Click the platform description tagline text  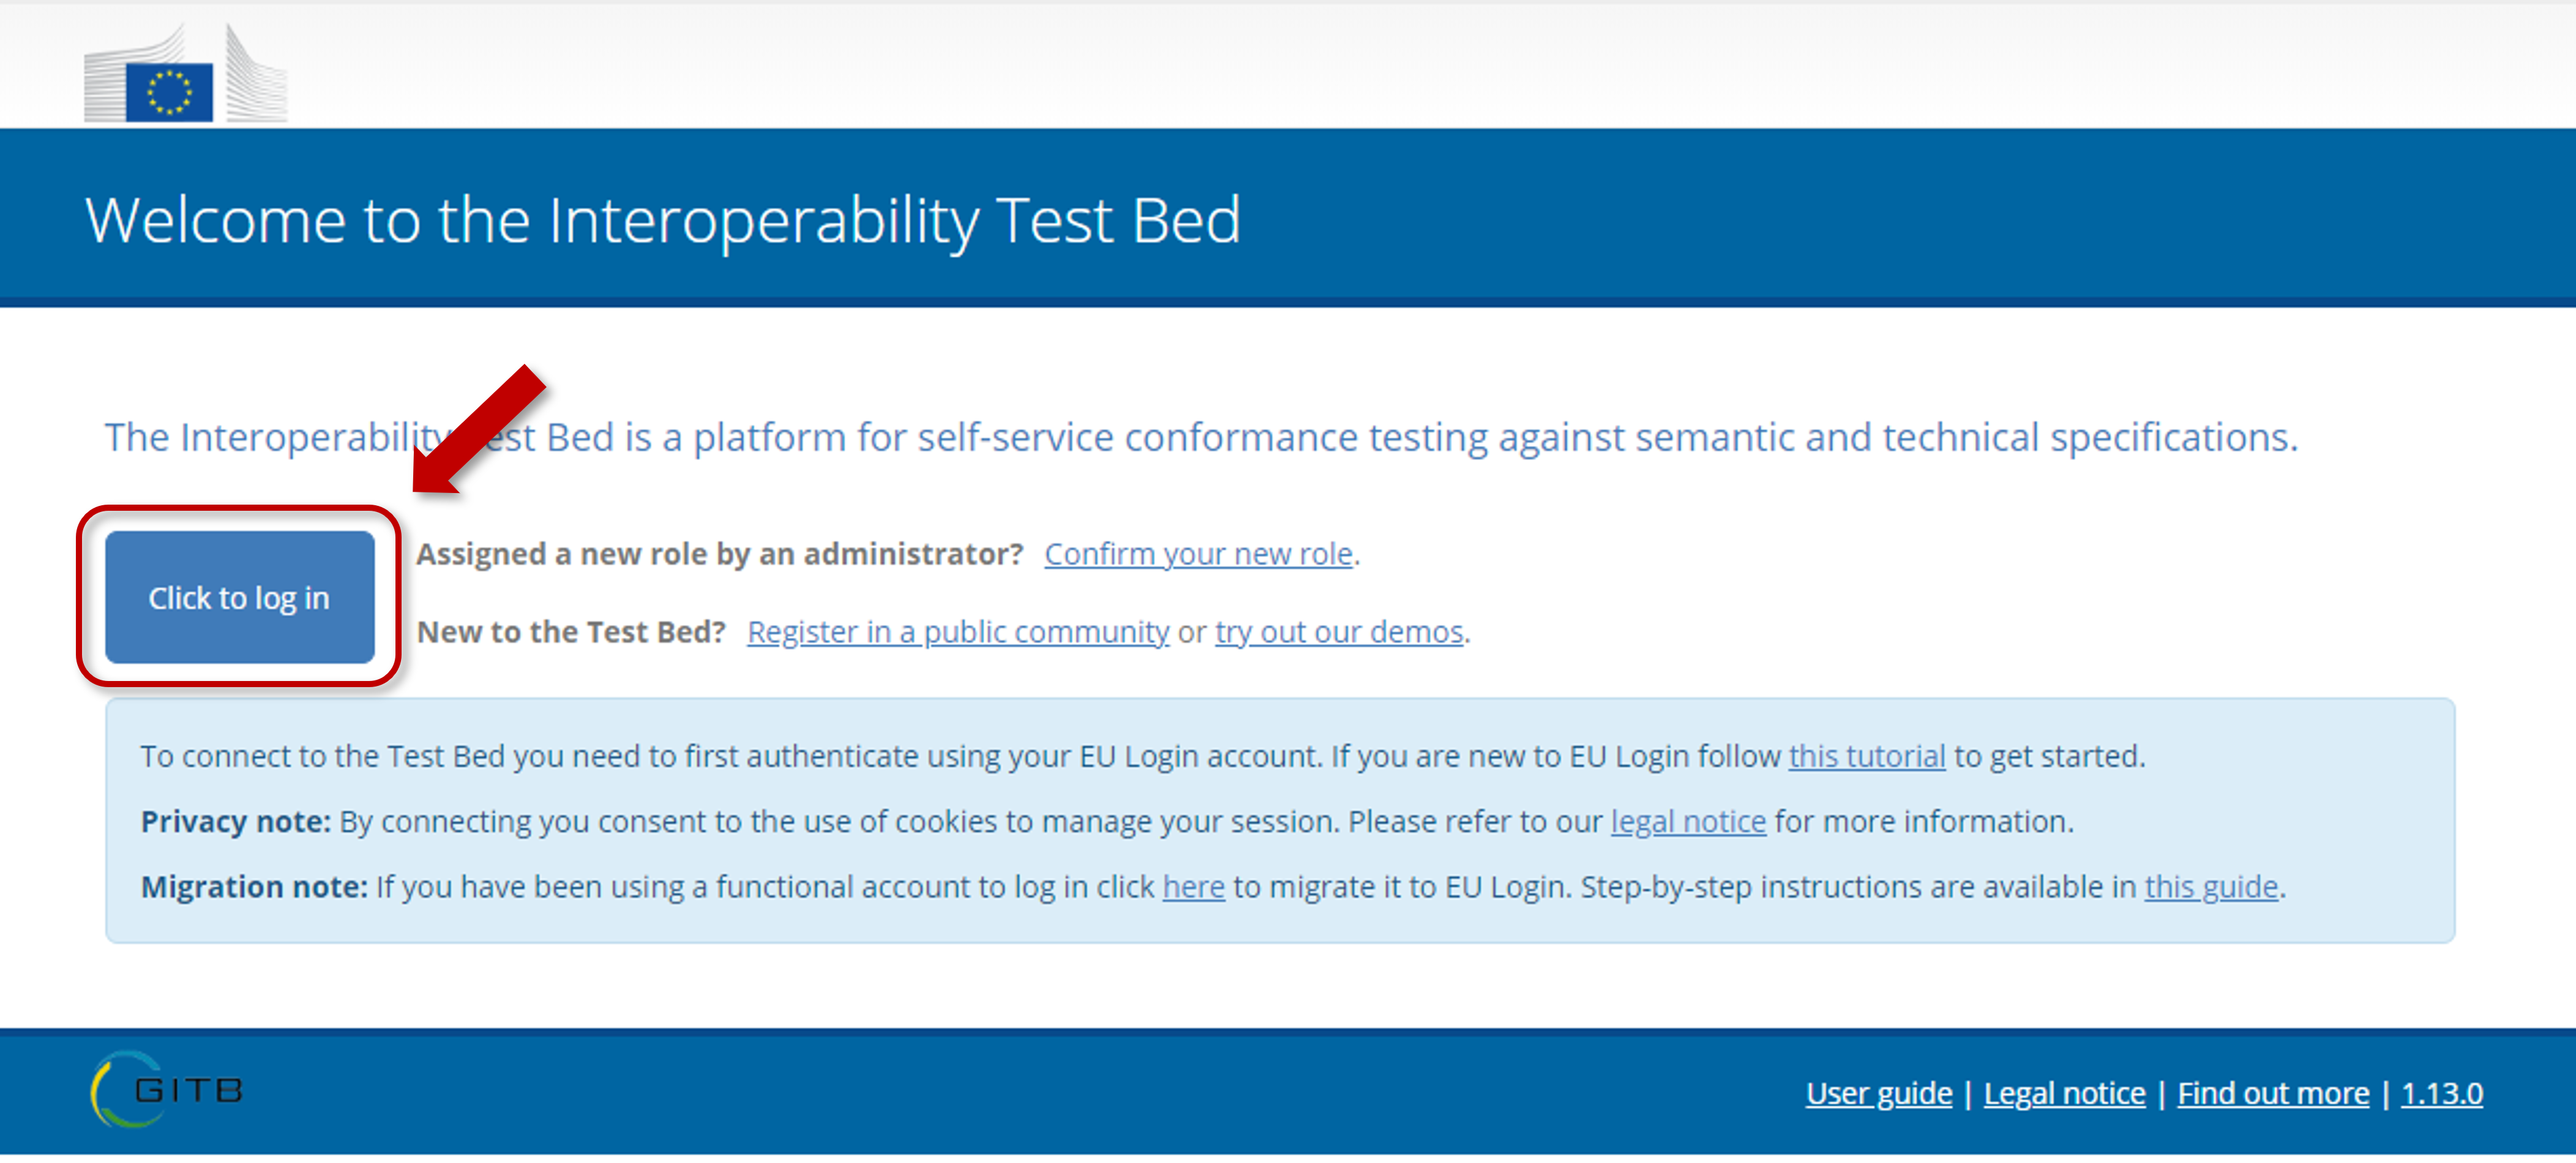(1201, 437)
